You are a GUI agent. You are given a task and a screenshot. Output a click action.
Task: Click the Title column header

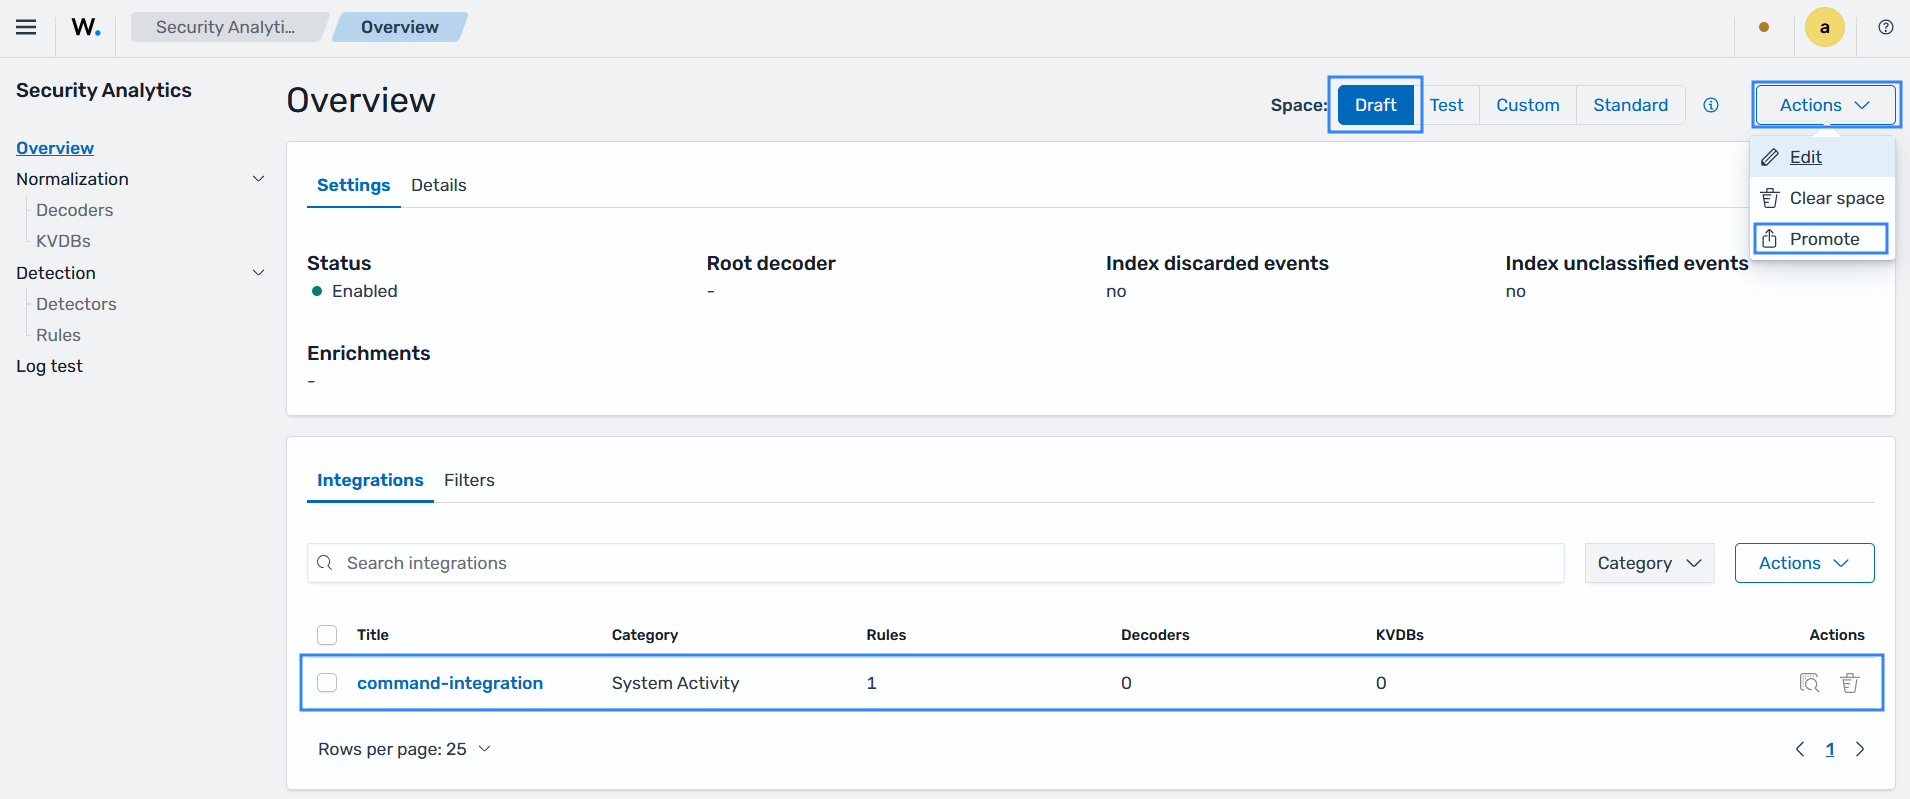point(373,635)
